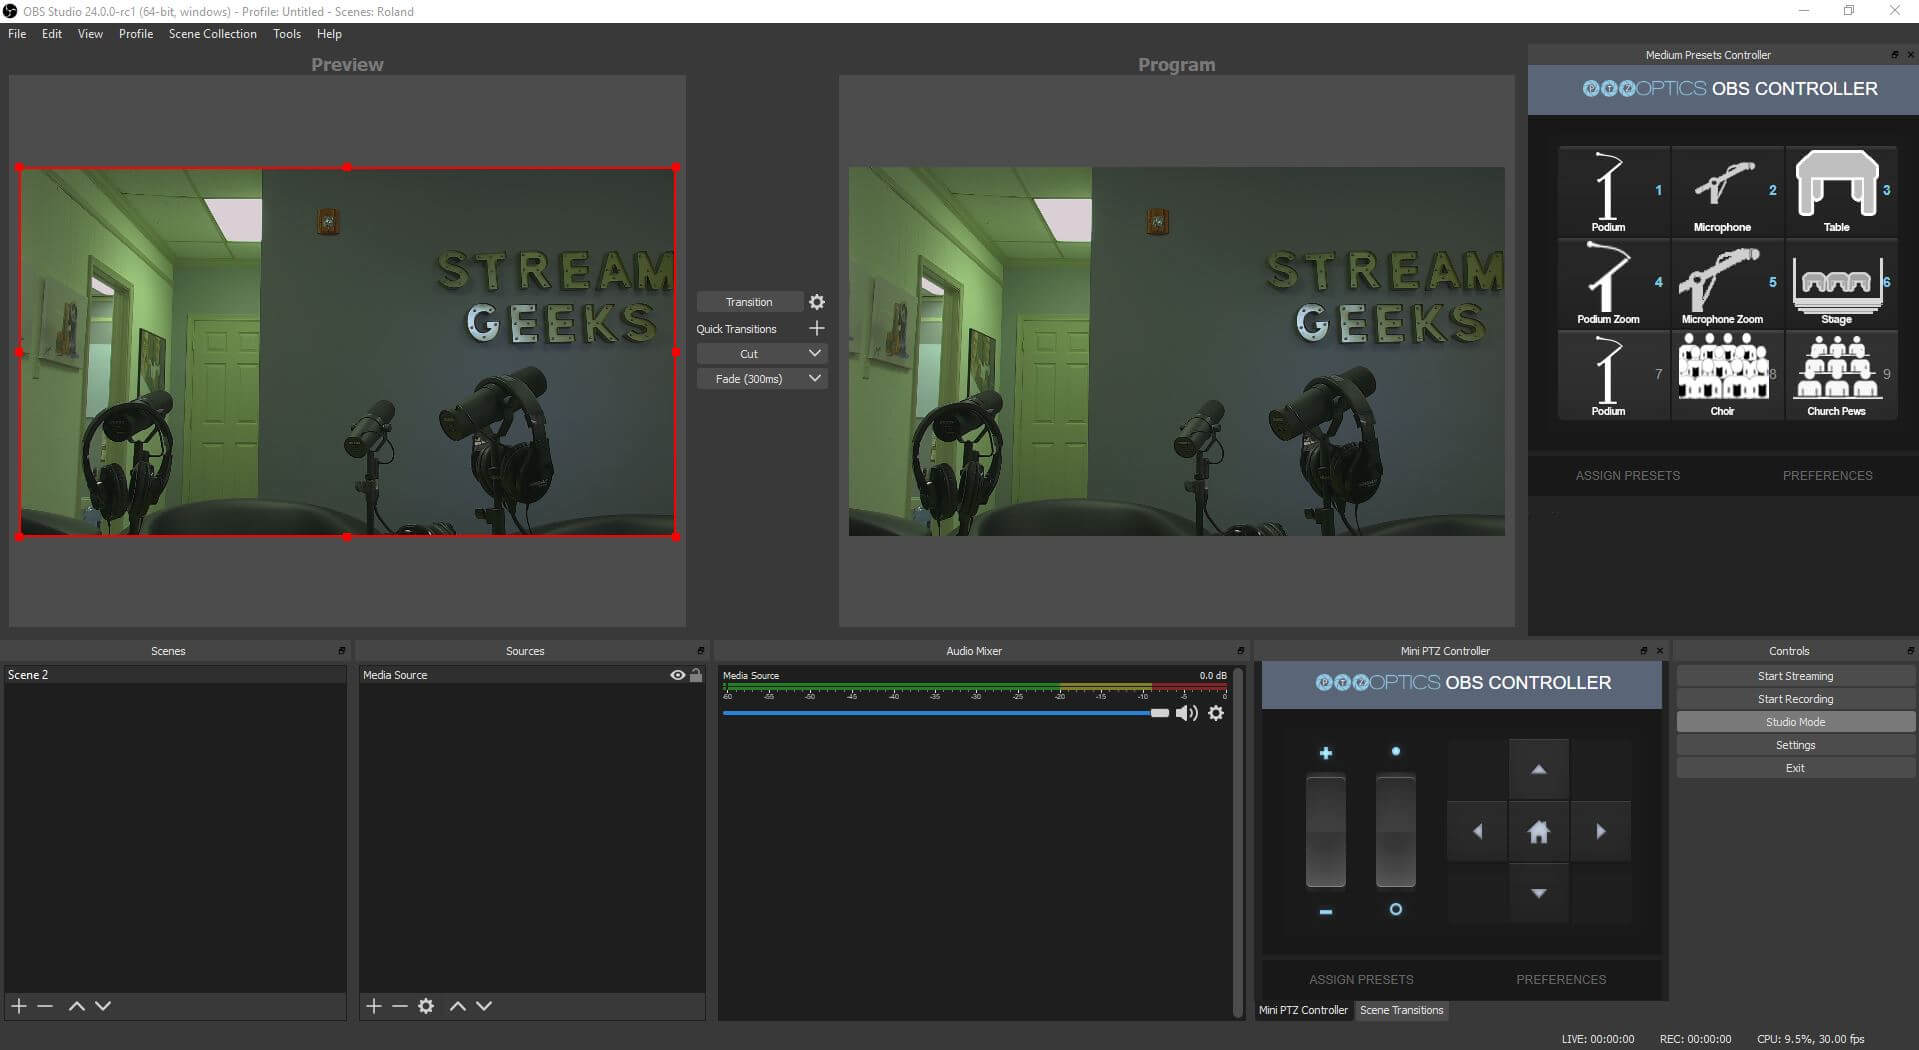Open the View menu

(90, 34)
